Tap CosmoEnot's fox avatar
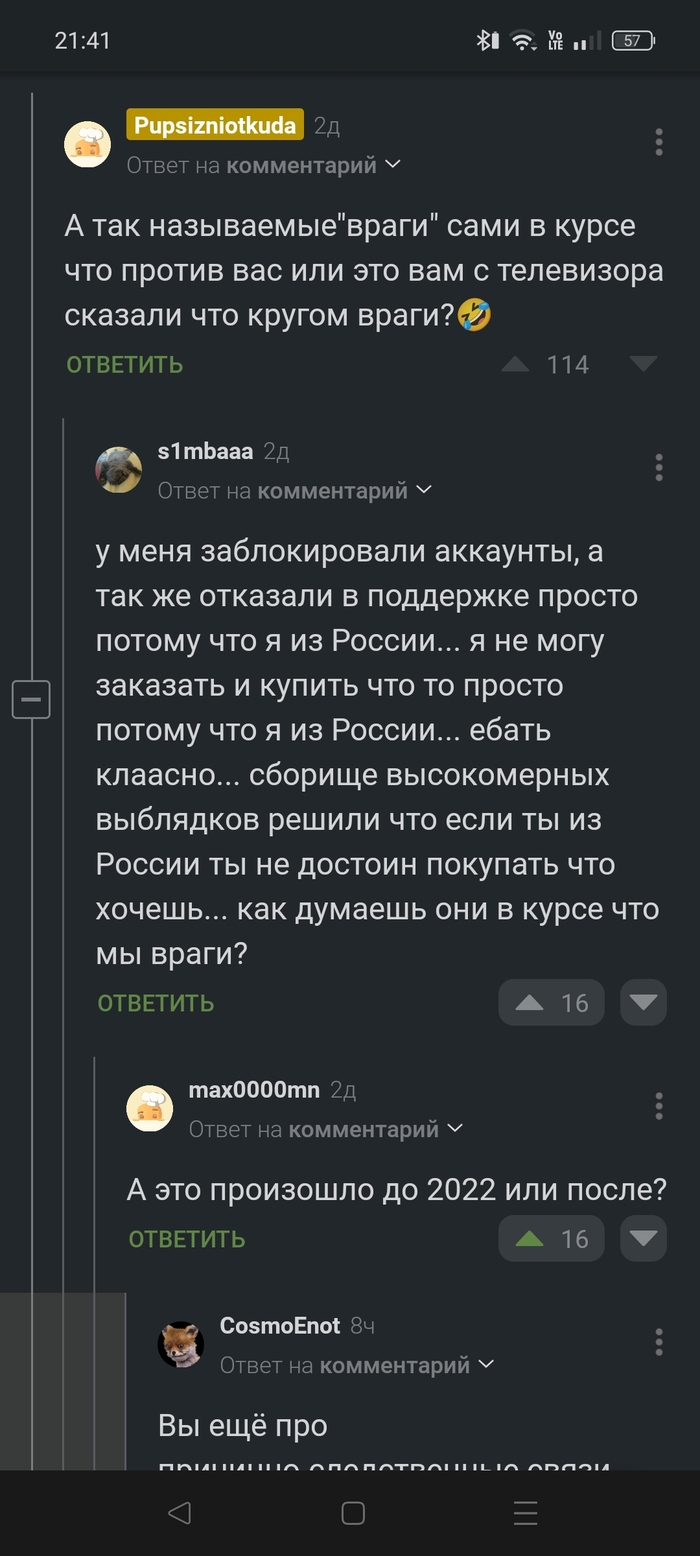The image size is (700, 1556). pos(180,1344)
